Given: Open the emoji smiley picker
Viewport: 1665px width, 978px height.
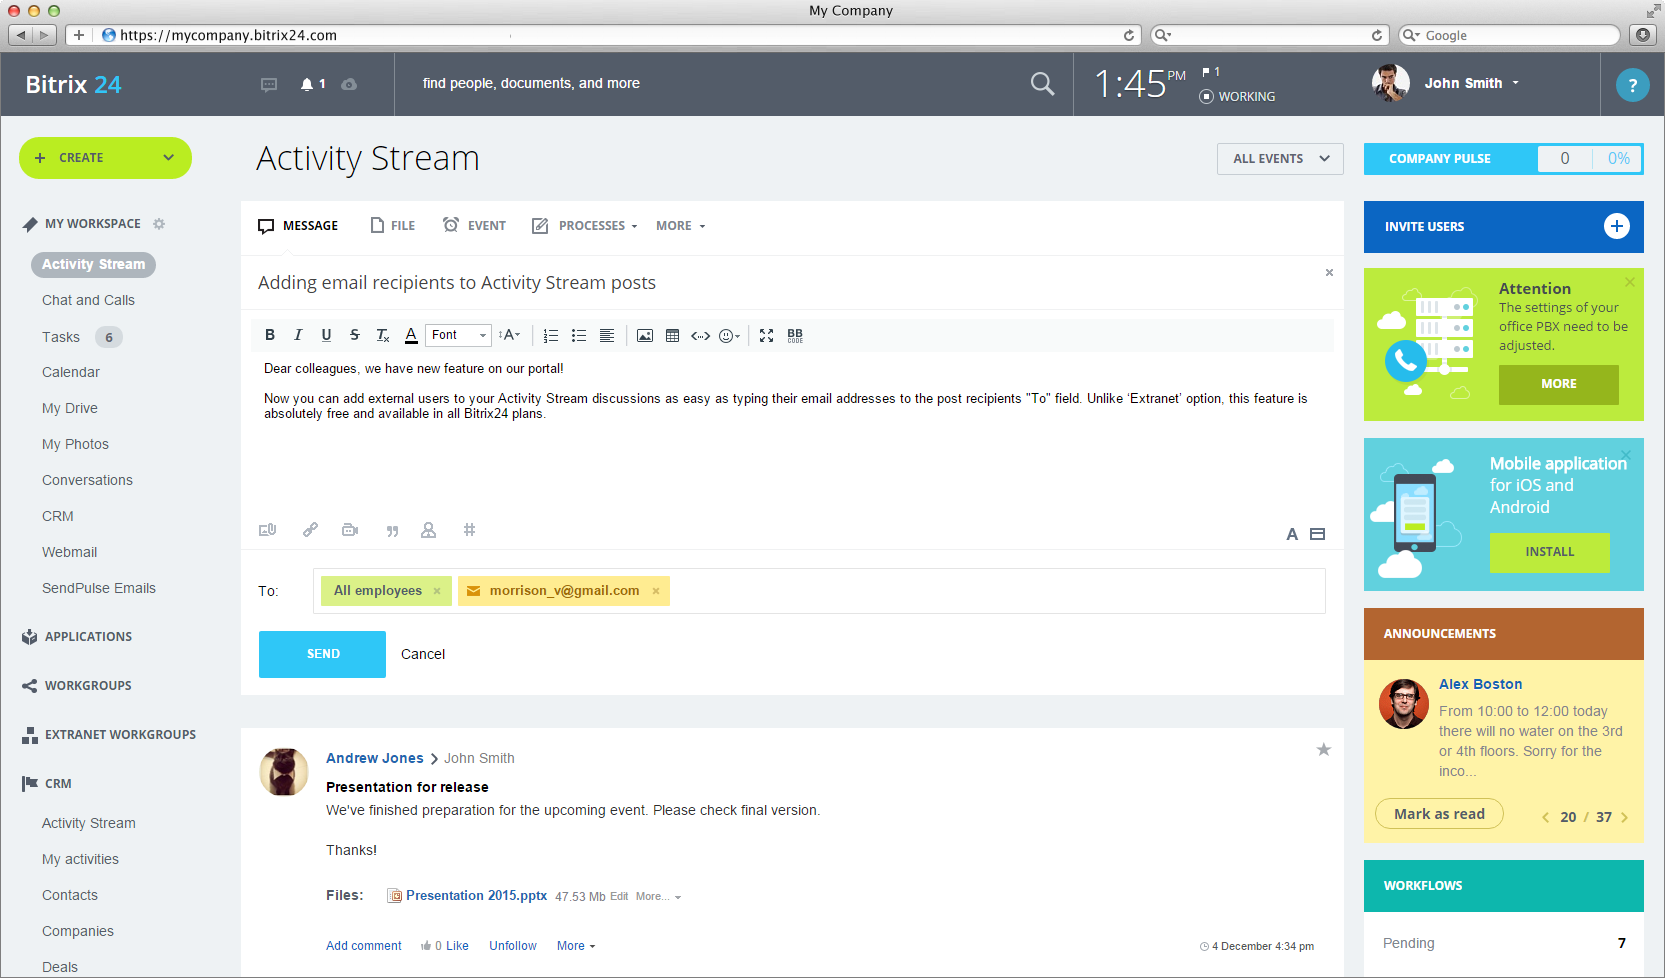Looking at the screenshot, I should tap(730, 336).
